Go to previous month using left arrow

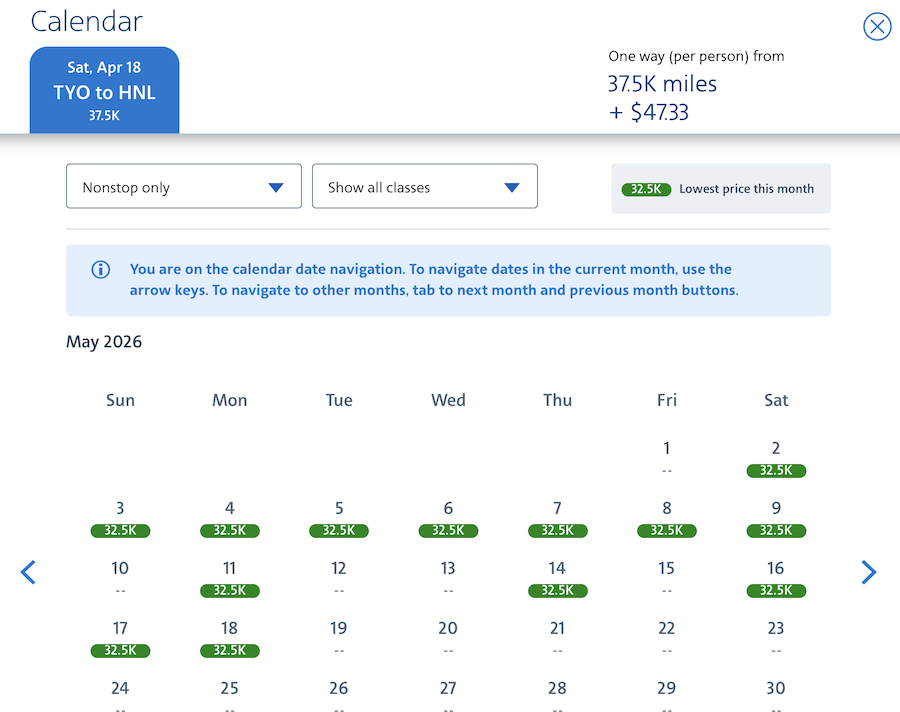point(28,572)
